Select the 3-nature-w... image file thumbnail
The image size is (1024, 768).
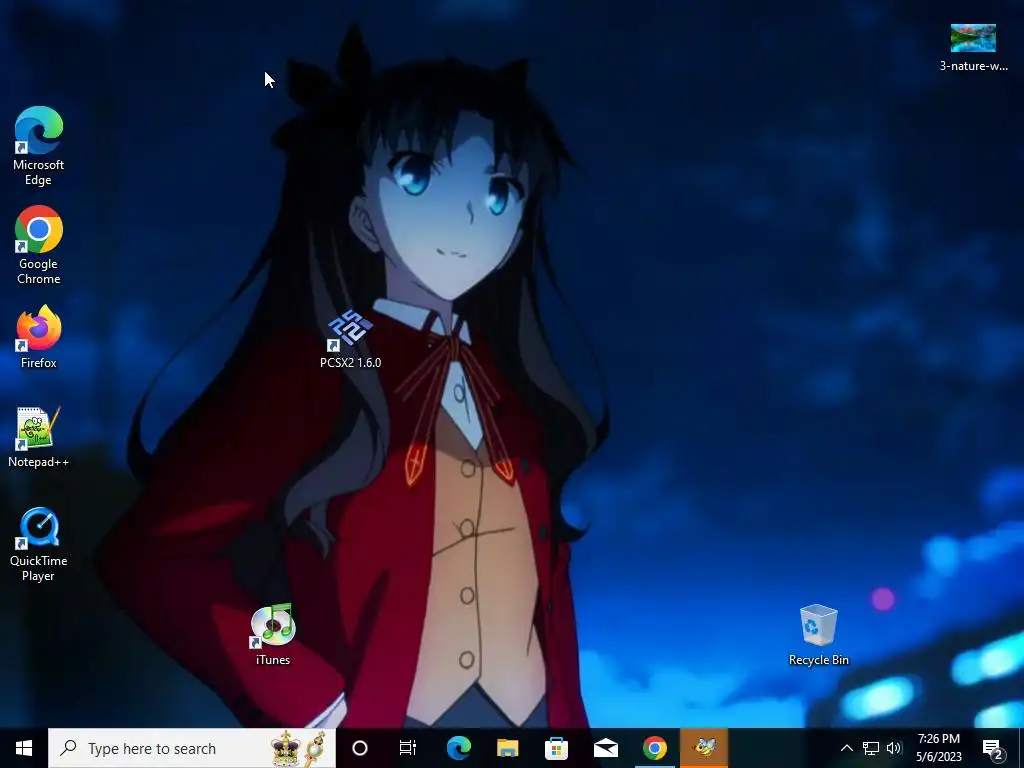973,47
